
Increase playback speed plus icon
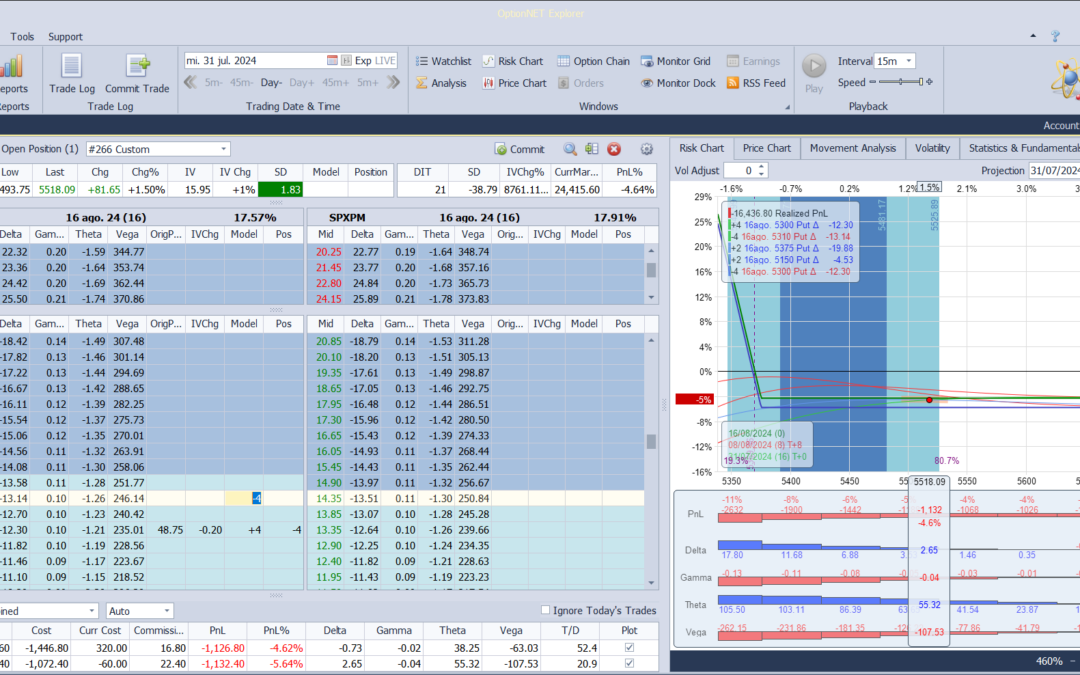pyautogui.click(x=929, y=82)
